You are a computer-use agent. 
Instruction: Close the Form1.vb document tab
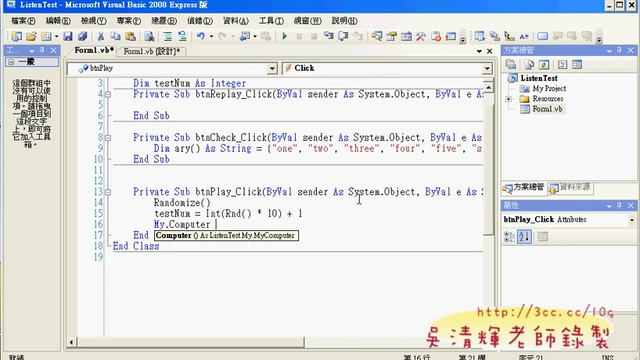click(489, 51)
